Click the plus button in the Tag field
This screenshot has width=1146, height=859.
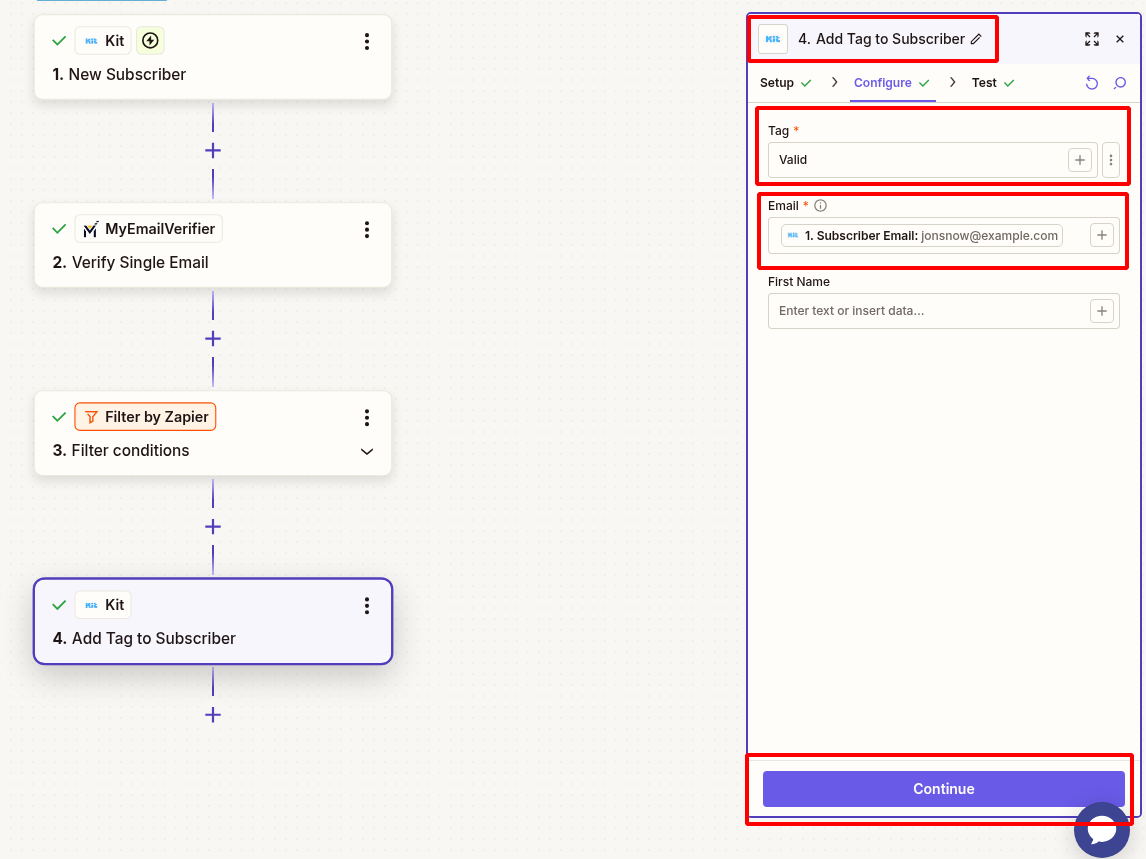1080,160
